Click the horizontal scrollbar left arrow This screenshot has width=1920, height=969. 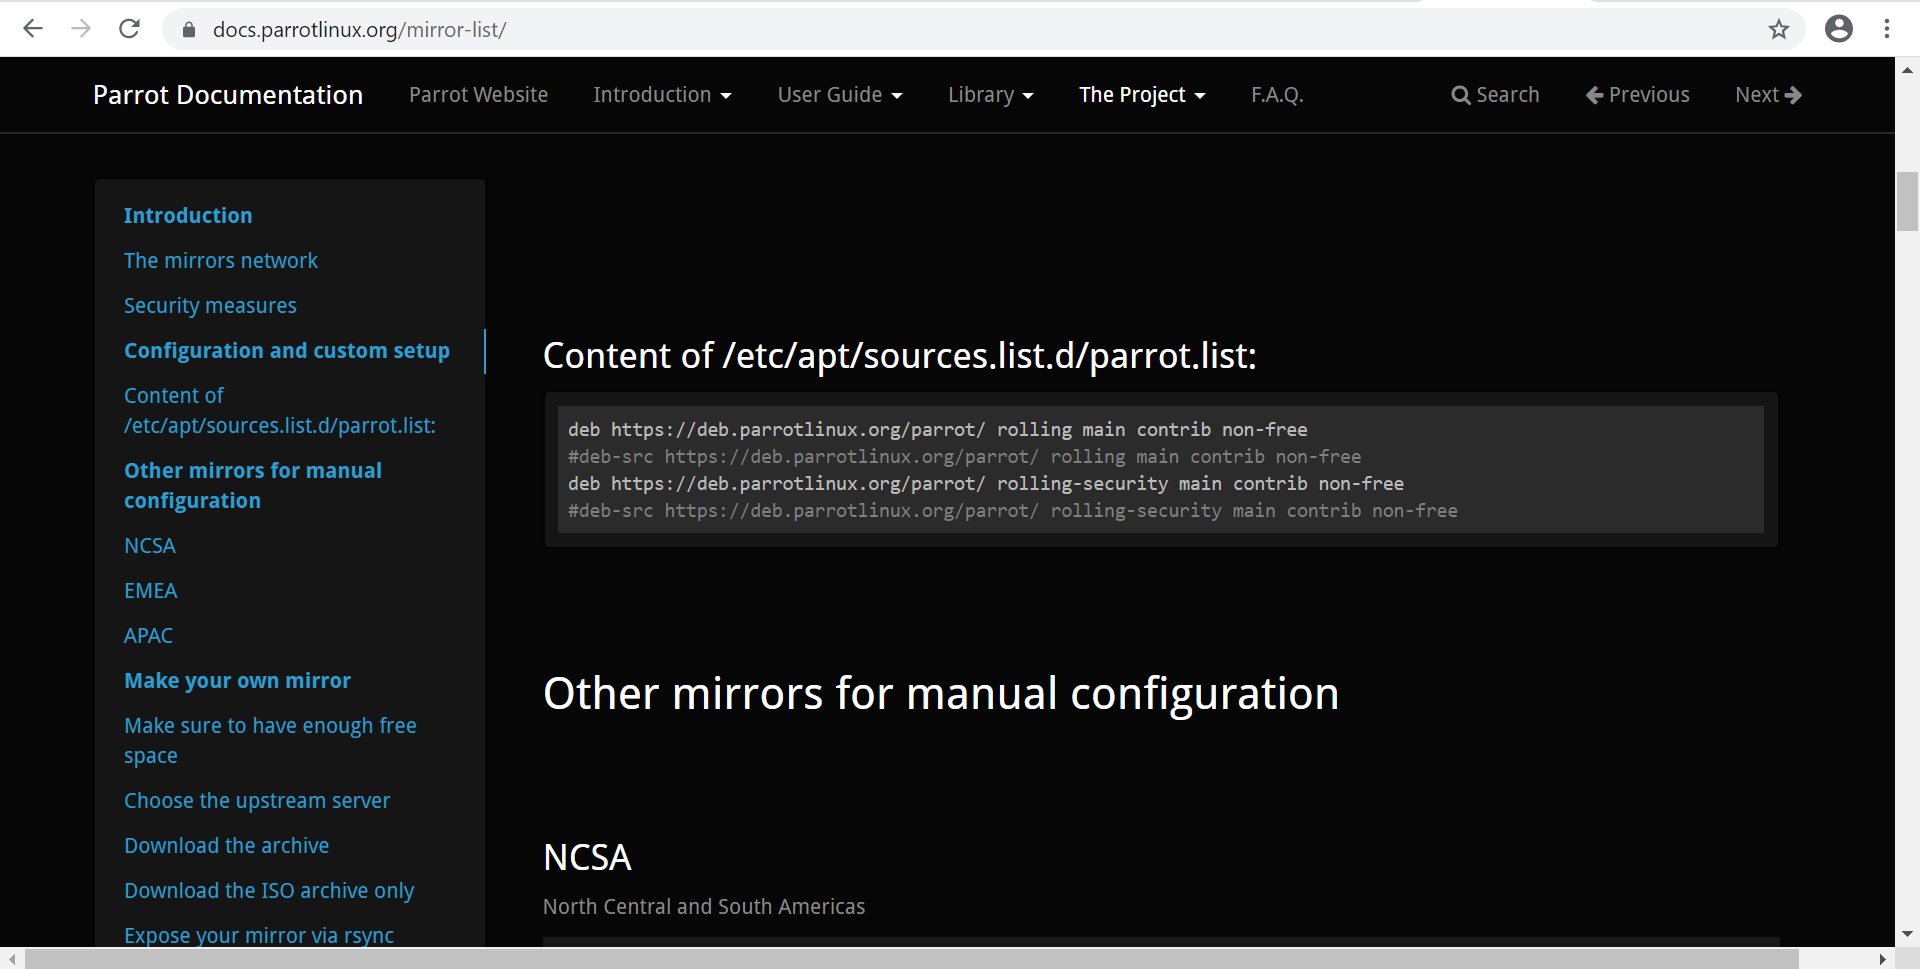[11, 959]
